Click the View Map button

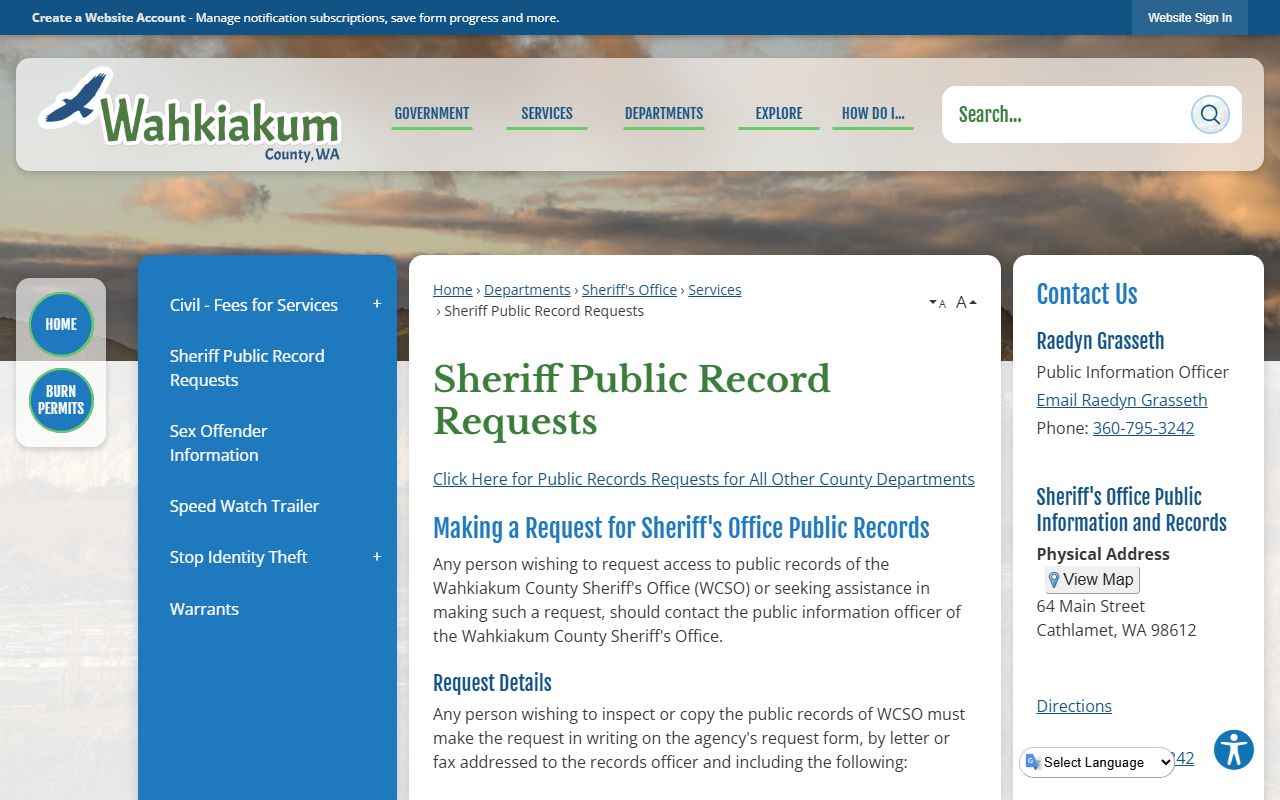pos(1092,580)
